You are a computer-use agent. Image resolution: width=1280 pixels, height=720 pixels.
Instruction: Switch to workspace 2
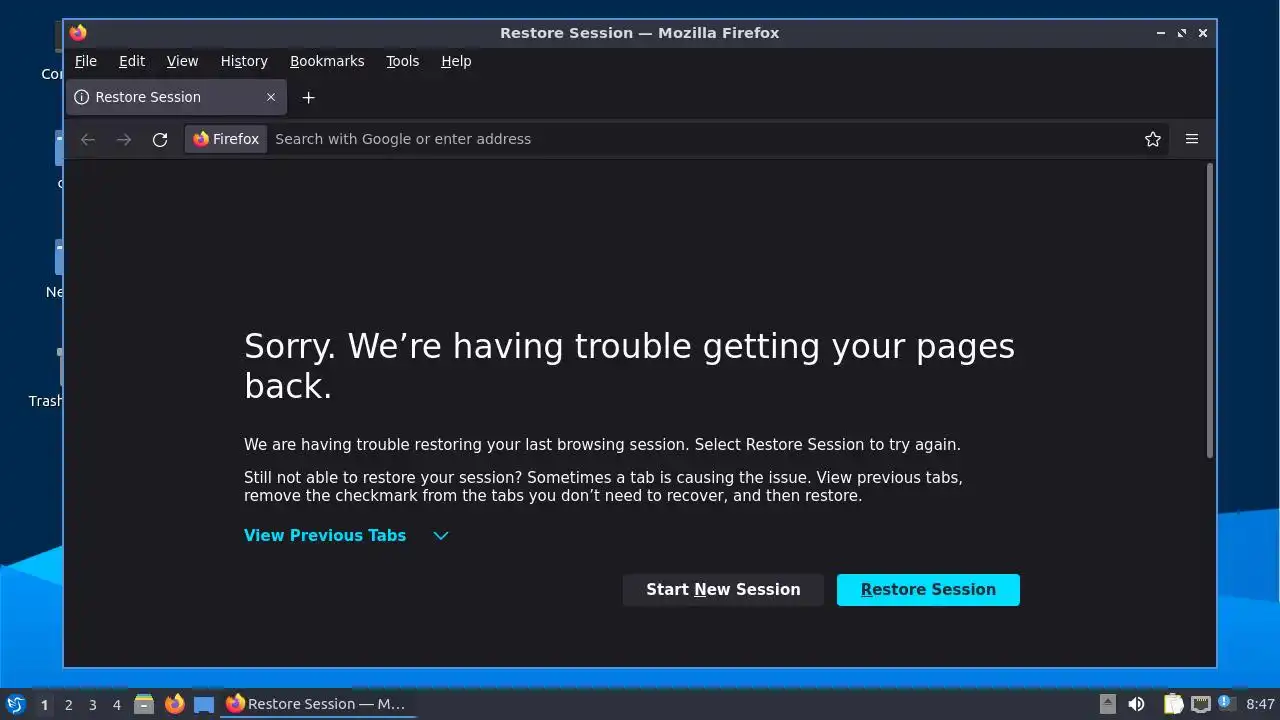click(x=68, y=705)
